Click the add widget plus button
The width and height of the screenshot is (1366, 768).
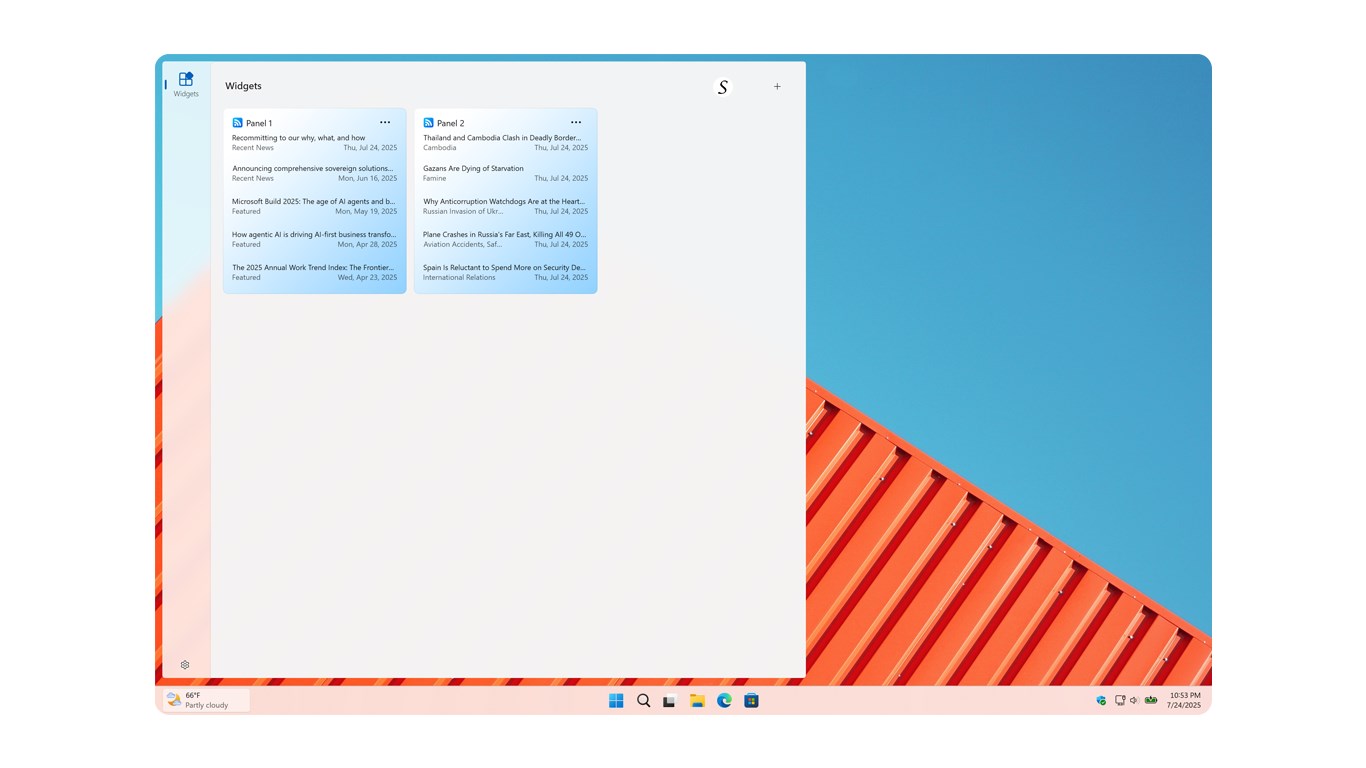point(777,86)
